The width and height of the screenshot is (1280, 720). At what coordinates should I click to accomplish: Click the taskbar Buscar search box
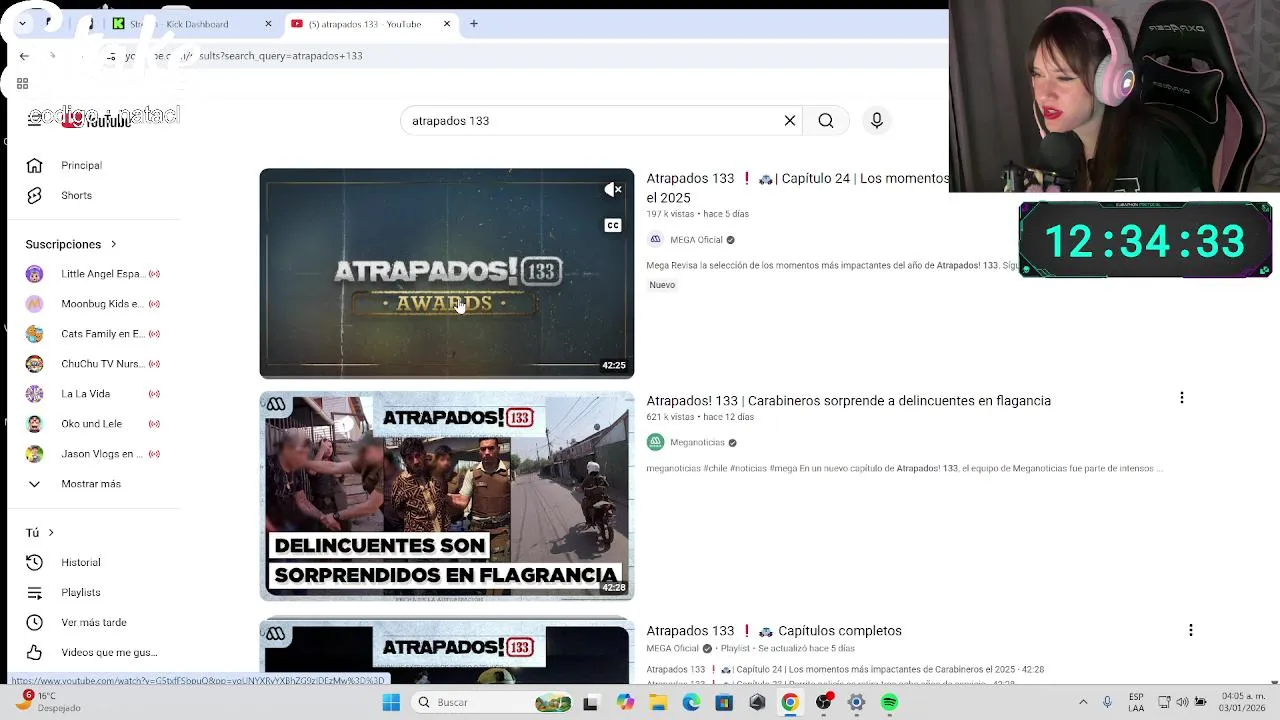pos(493,702)
